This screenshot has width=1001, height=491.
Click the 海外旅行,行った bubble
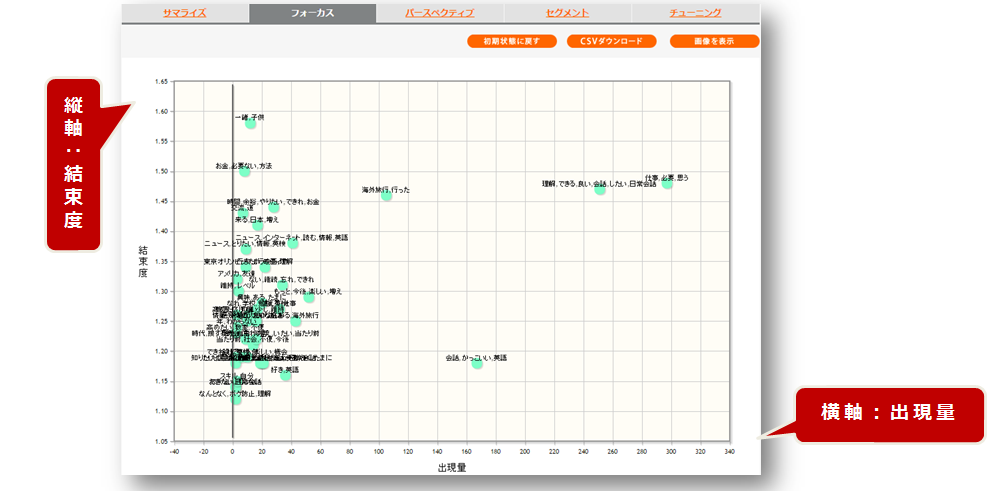point(386,195)
